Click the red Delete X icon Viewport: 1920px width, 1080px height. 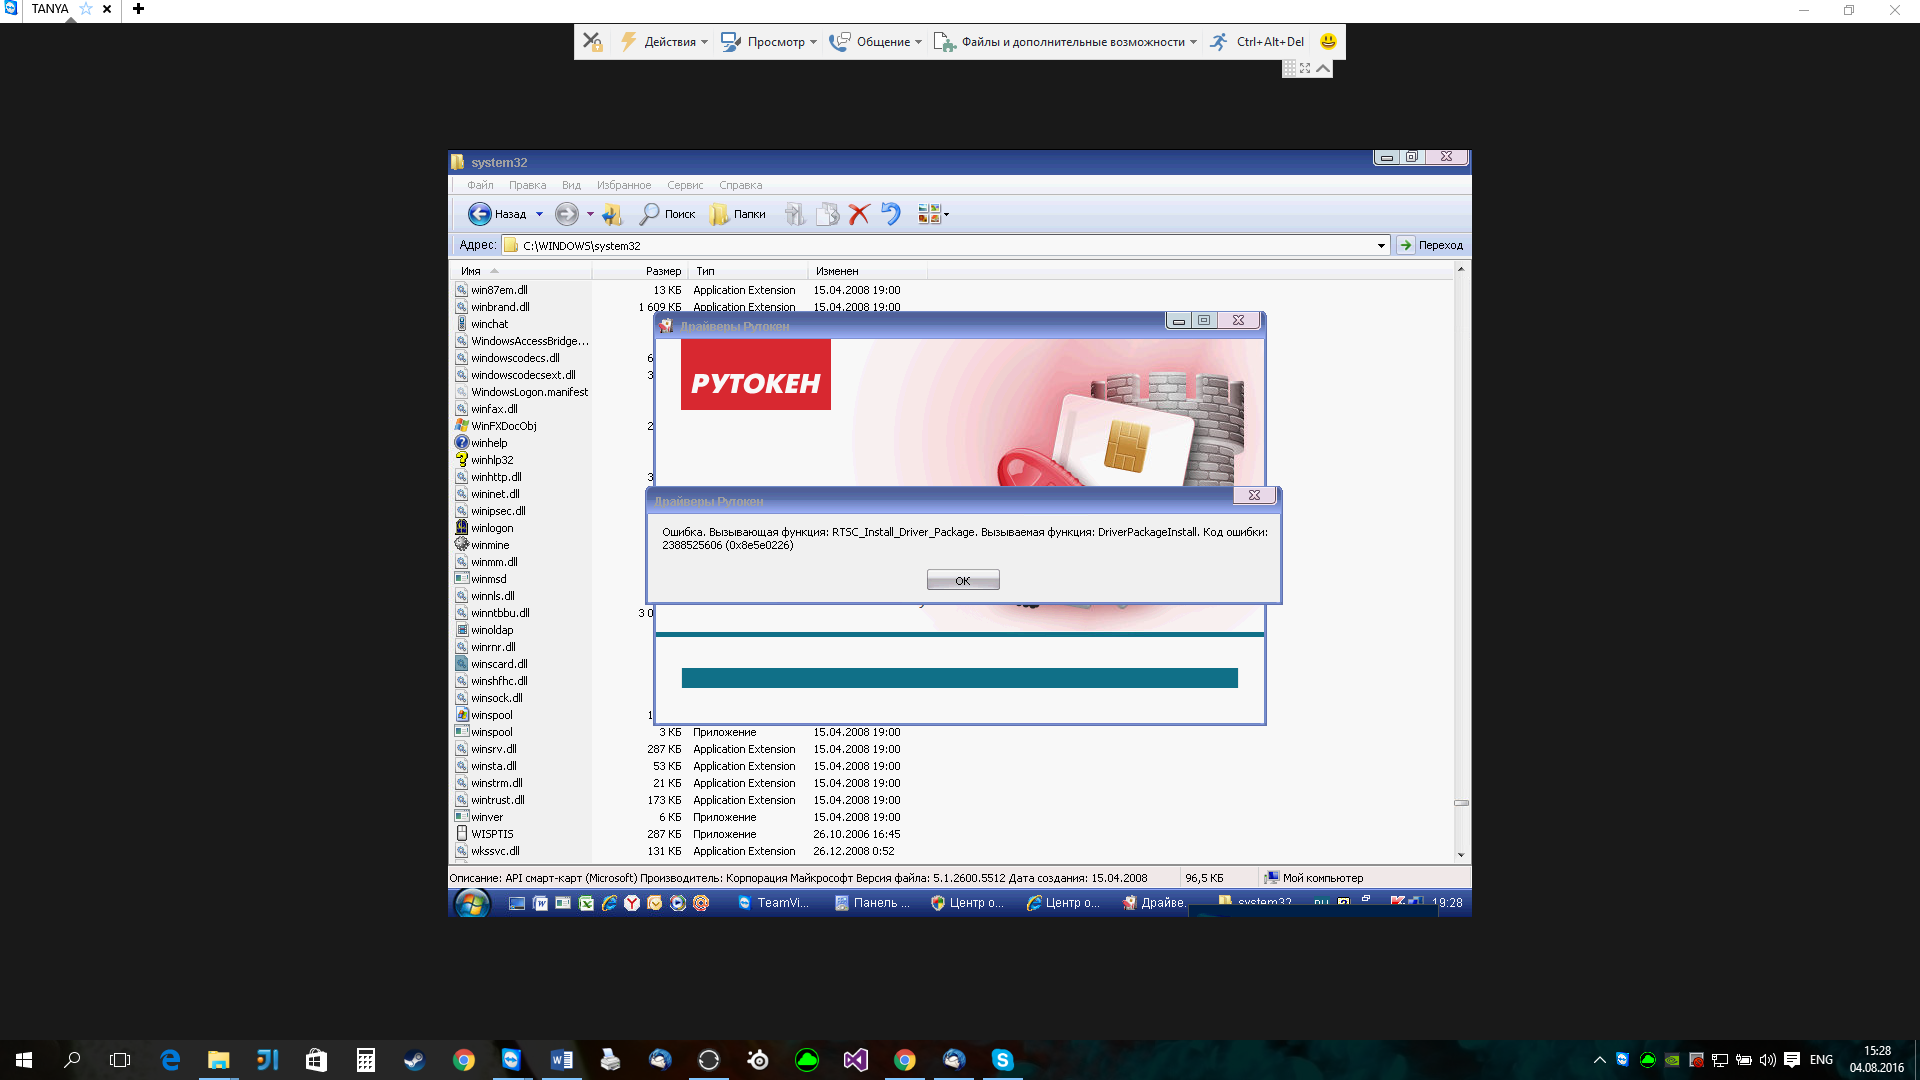858,214
